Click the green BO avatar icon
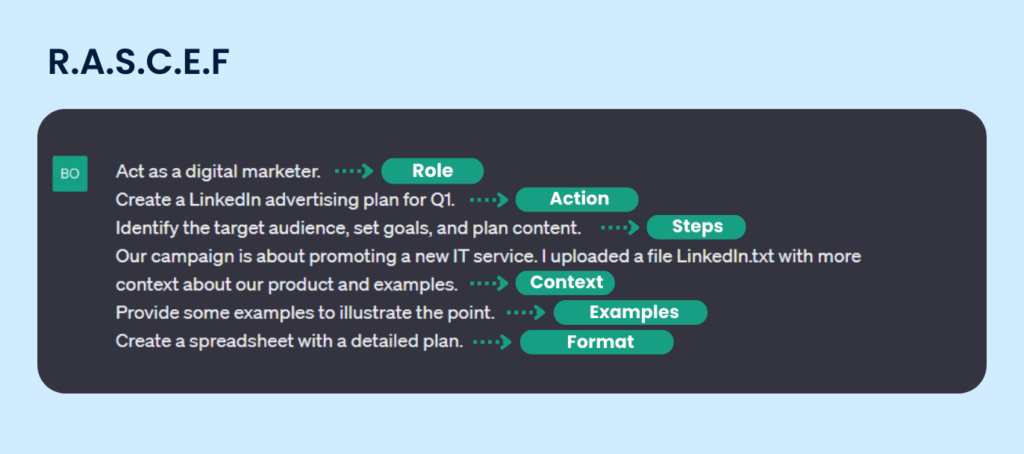 (x=70, y=173)
